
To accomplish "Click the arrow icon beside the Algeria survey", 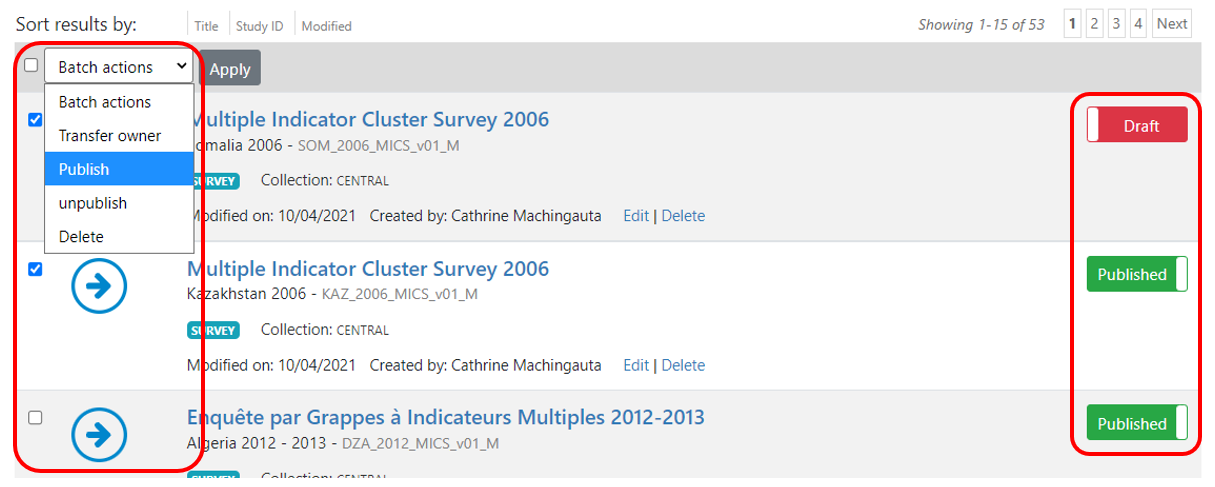I will pos(99,436).
